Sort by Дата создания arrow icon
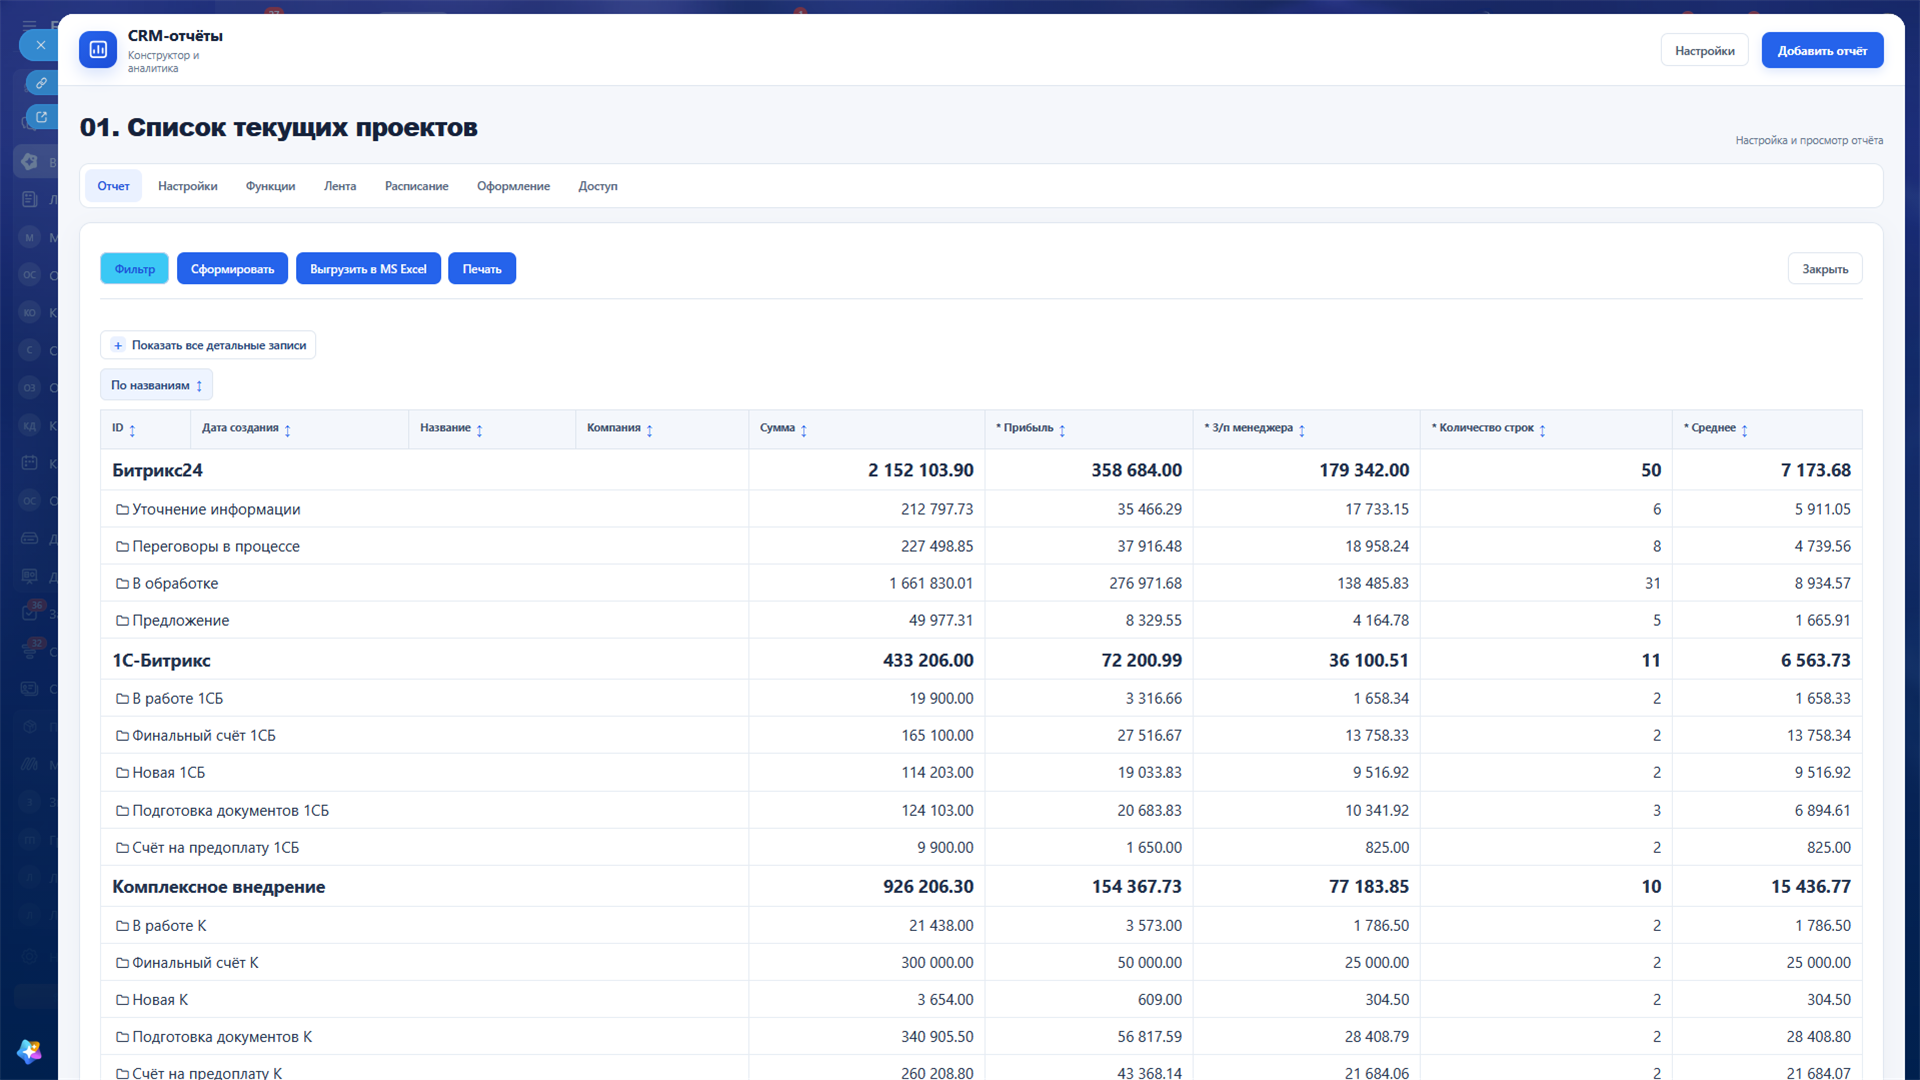1920x1080 pixels. (287, 430)
